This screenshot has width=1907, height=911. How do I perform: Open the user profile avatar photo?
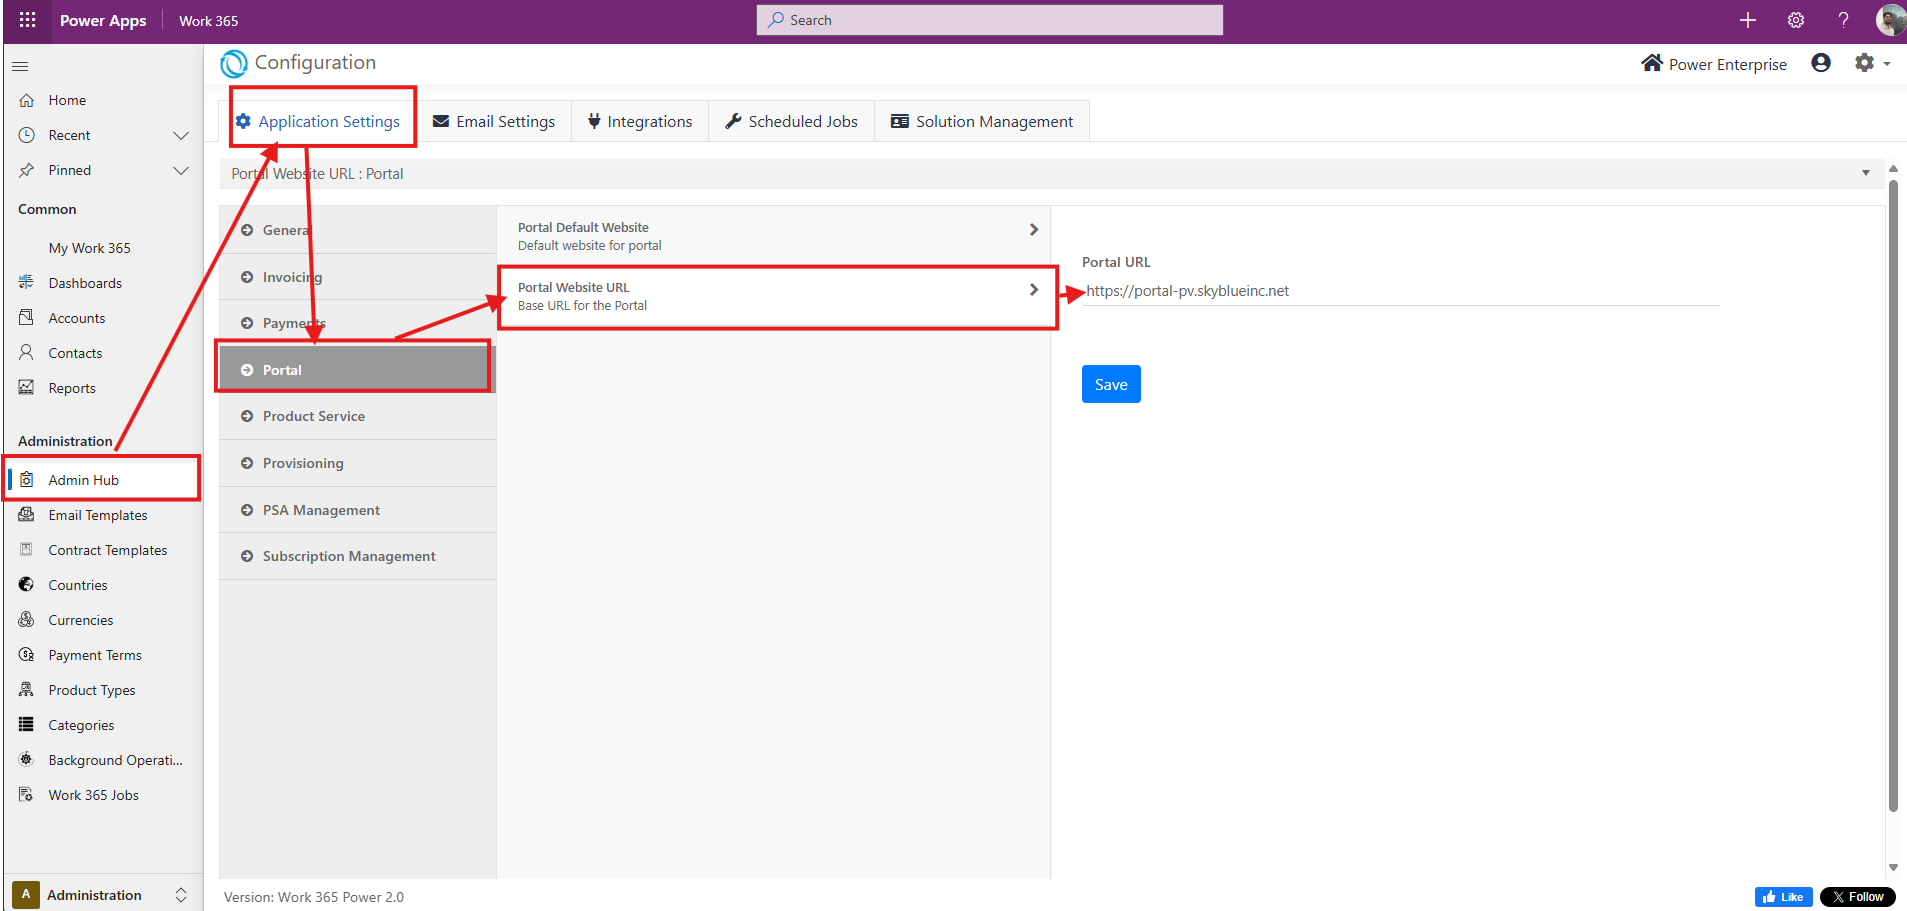(1890, 20)
